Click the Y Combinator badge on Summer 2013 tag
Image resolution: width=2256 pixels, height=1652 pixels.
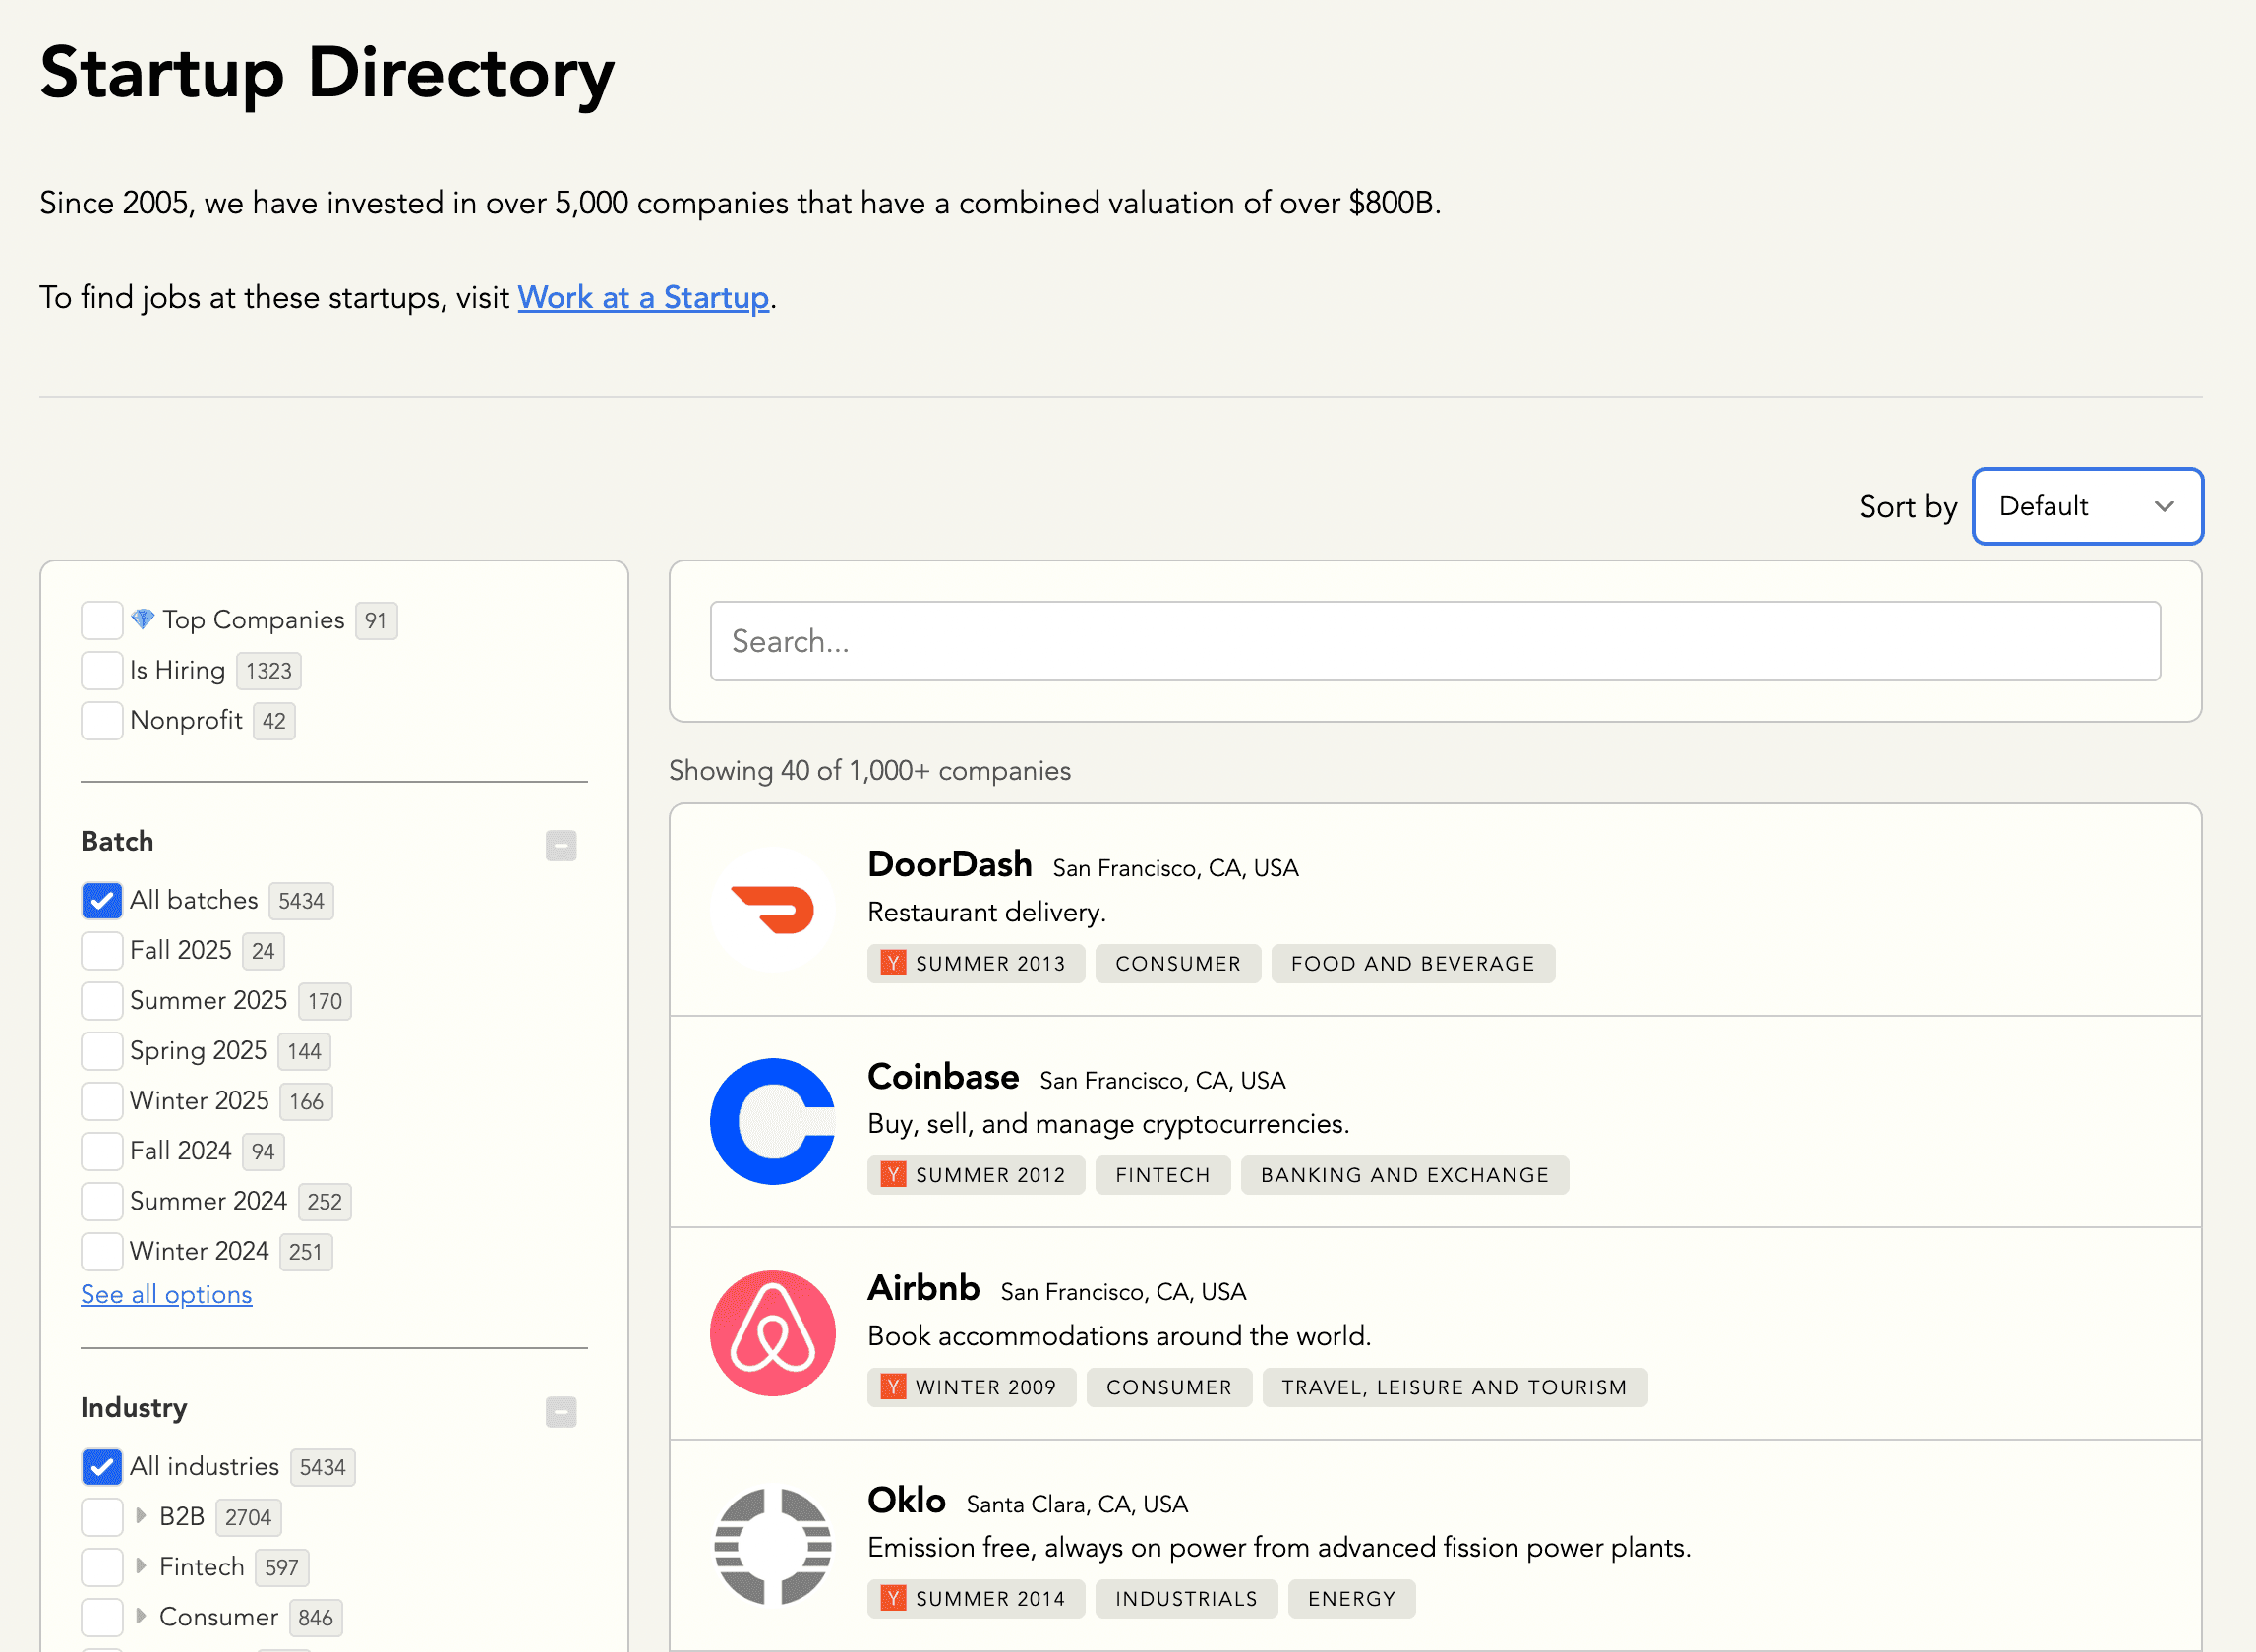click(893, 963)
